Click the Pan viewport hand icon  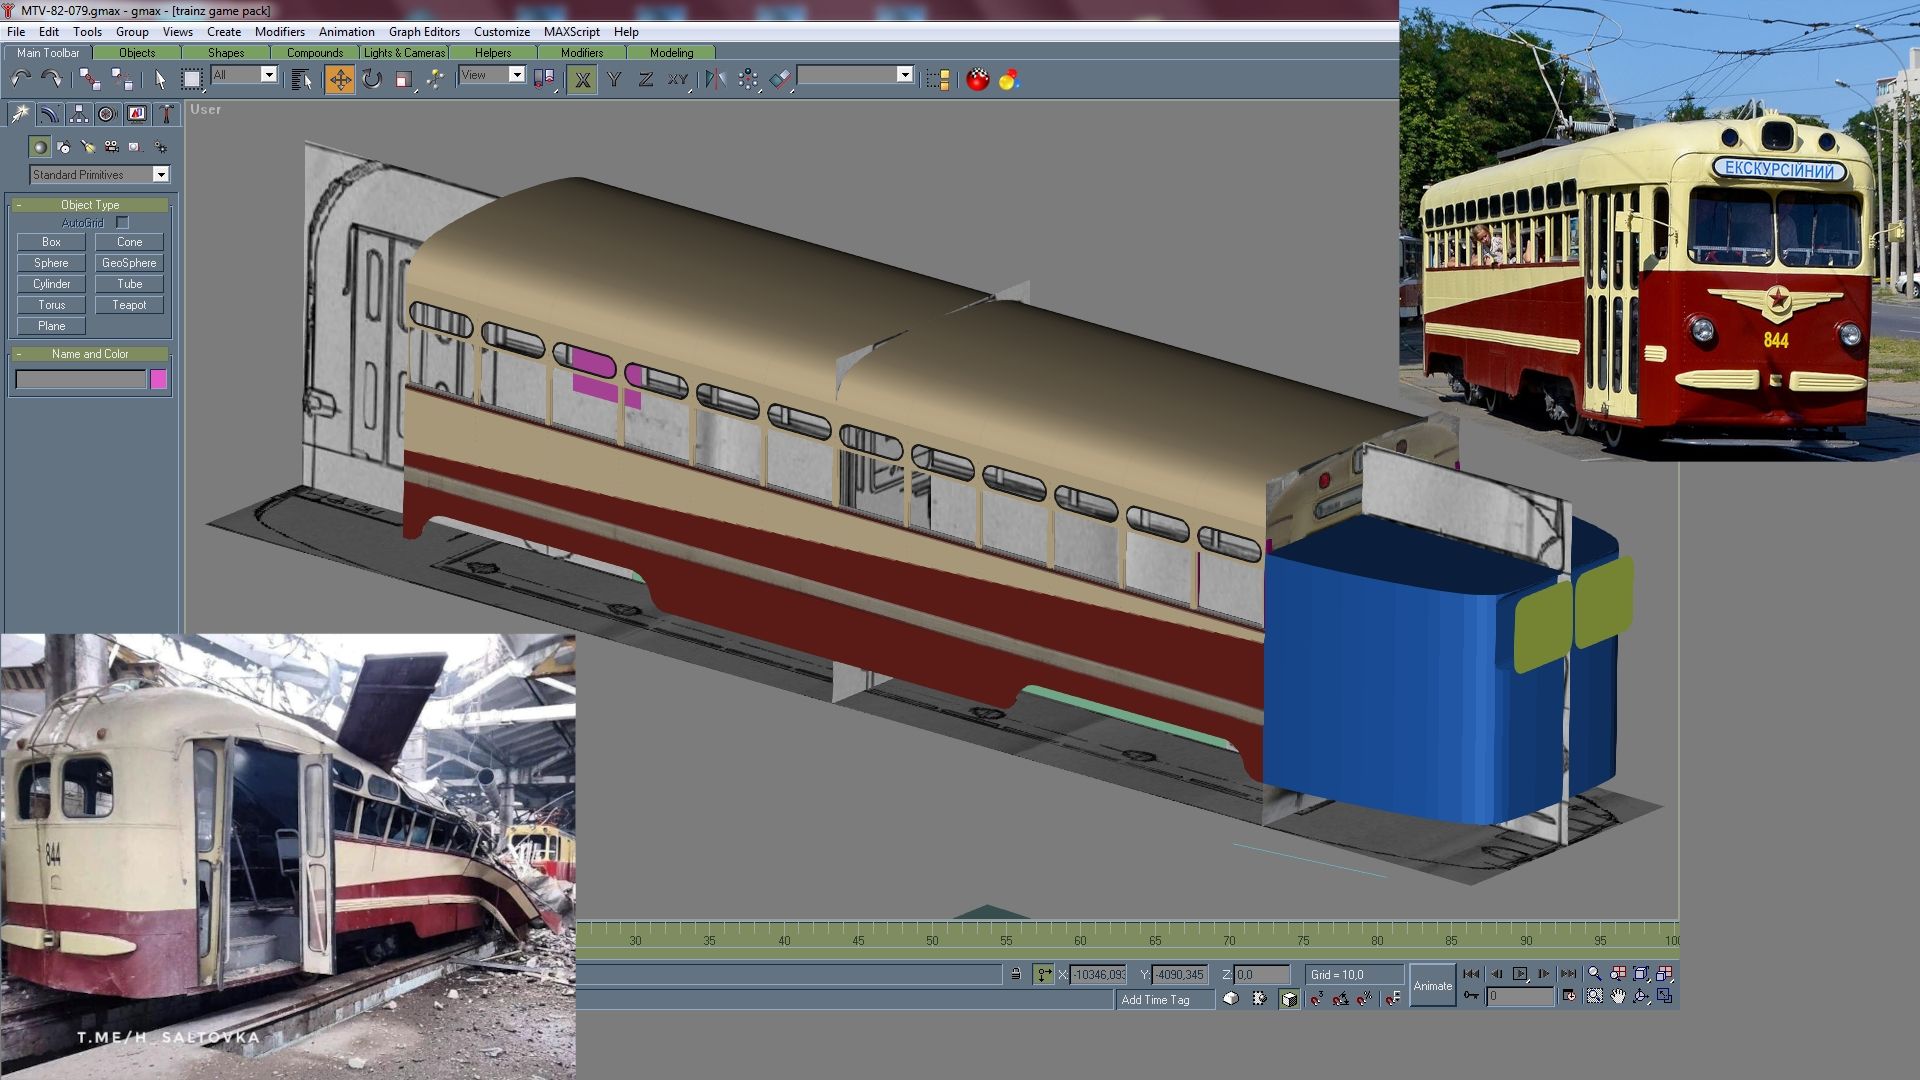[1618, 996]
